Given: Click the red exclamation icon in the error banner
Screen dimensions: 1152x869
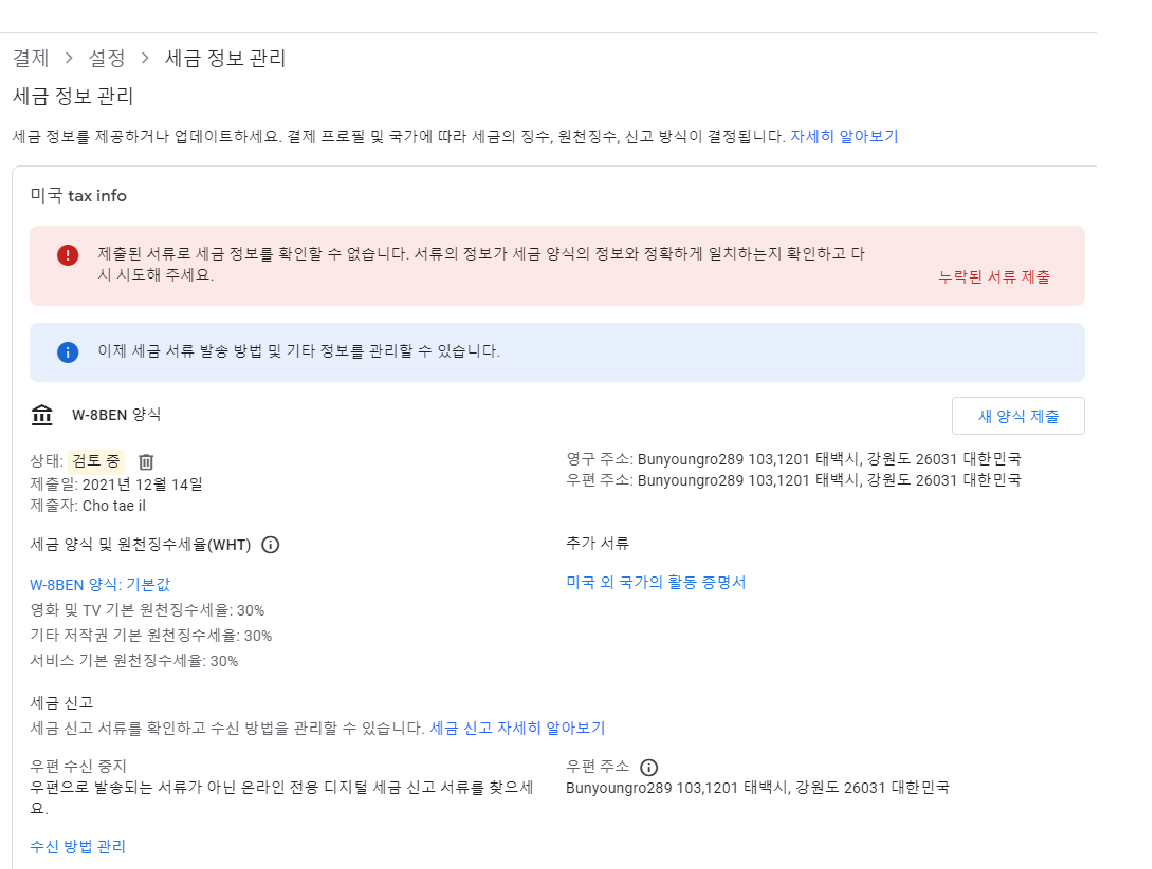Looking at the screenshot, I should pos(67,255).
